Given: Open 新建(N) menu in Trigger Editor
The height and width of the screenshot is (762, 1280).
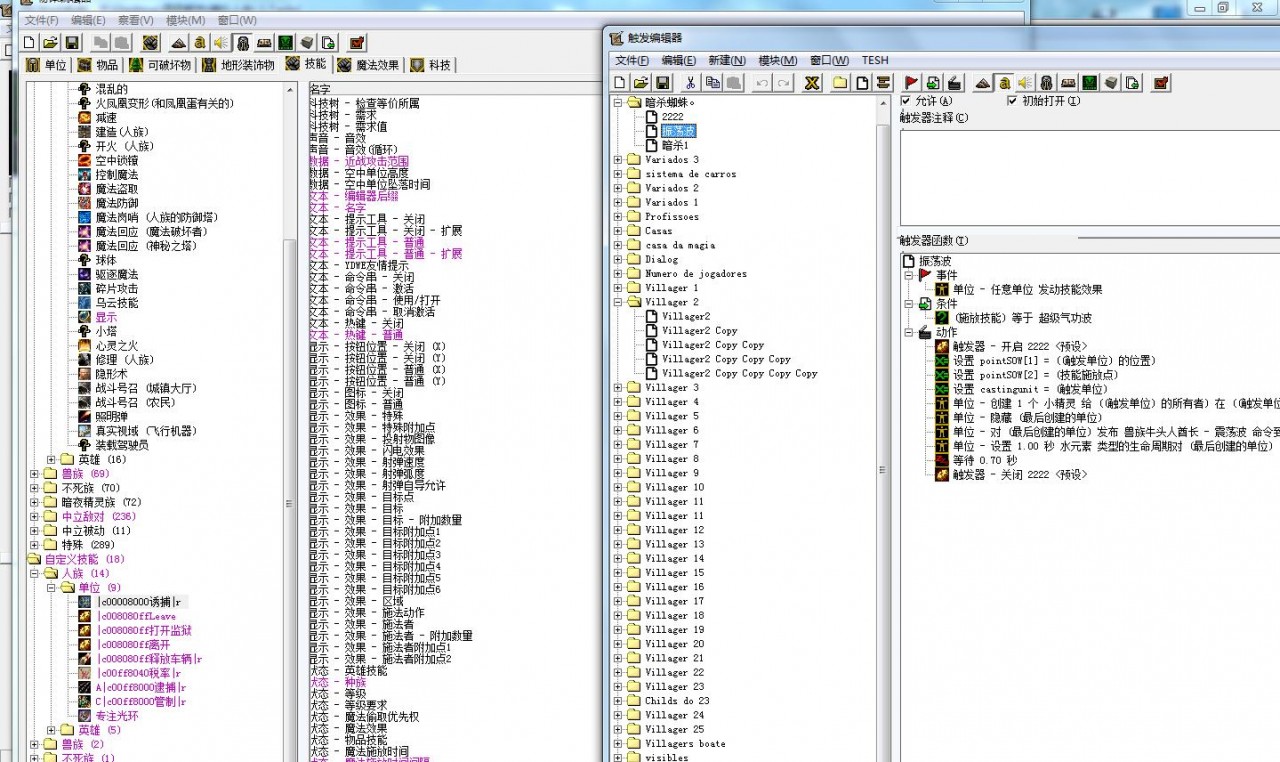Looking at the screenshot, I should tap(727, 60).
